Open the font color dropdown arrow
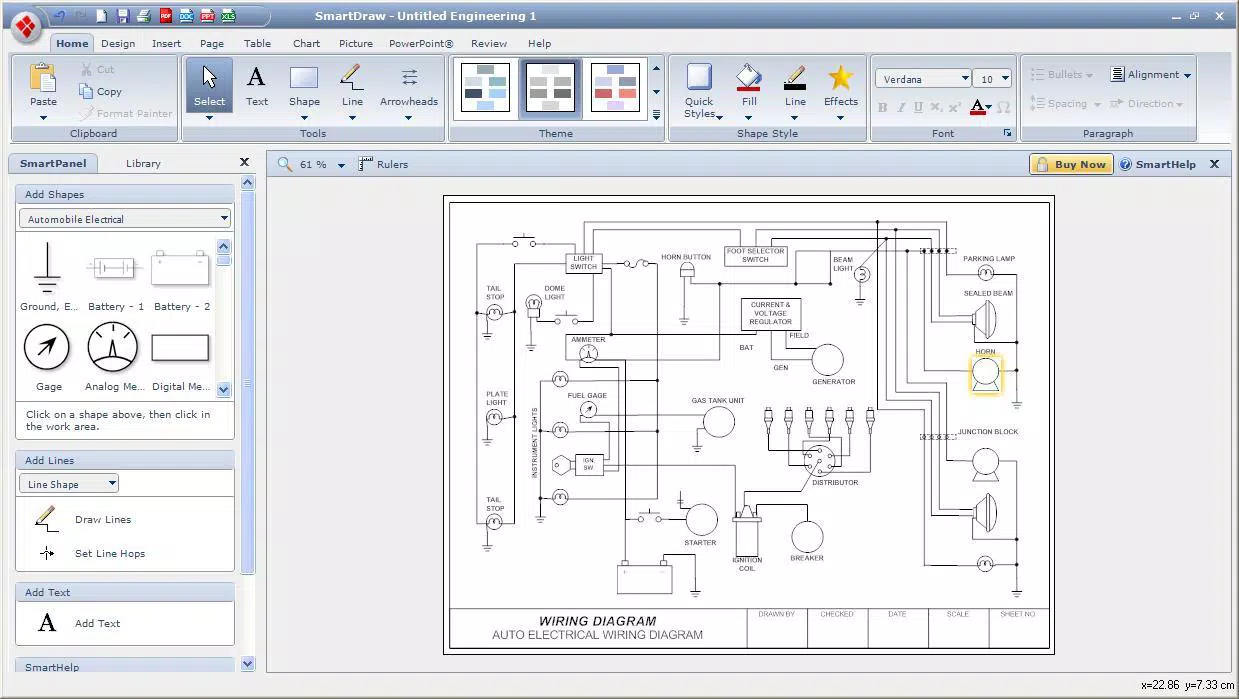1239x699 pixels. pos(988,107)
